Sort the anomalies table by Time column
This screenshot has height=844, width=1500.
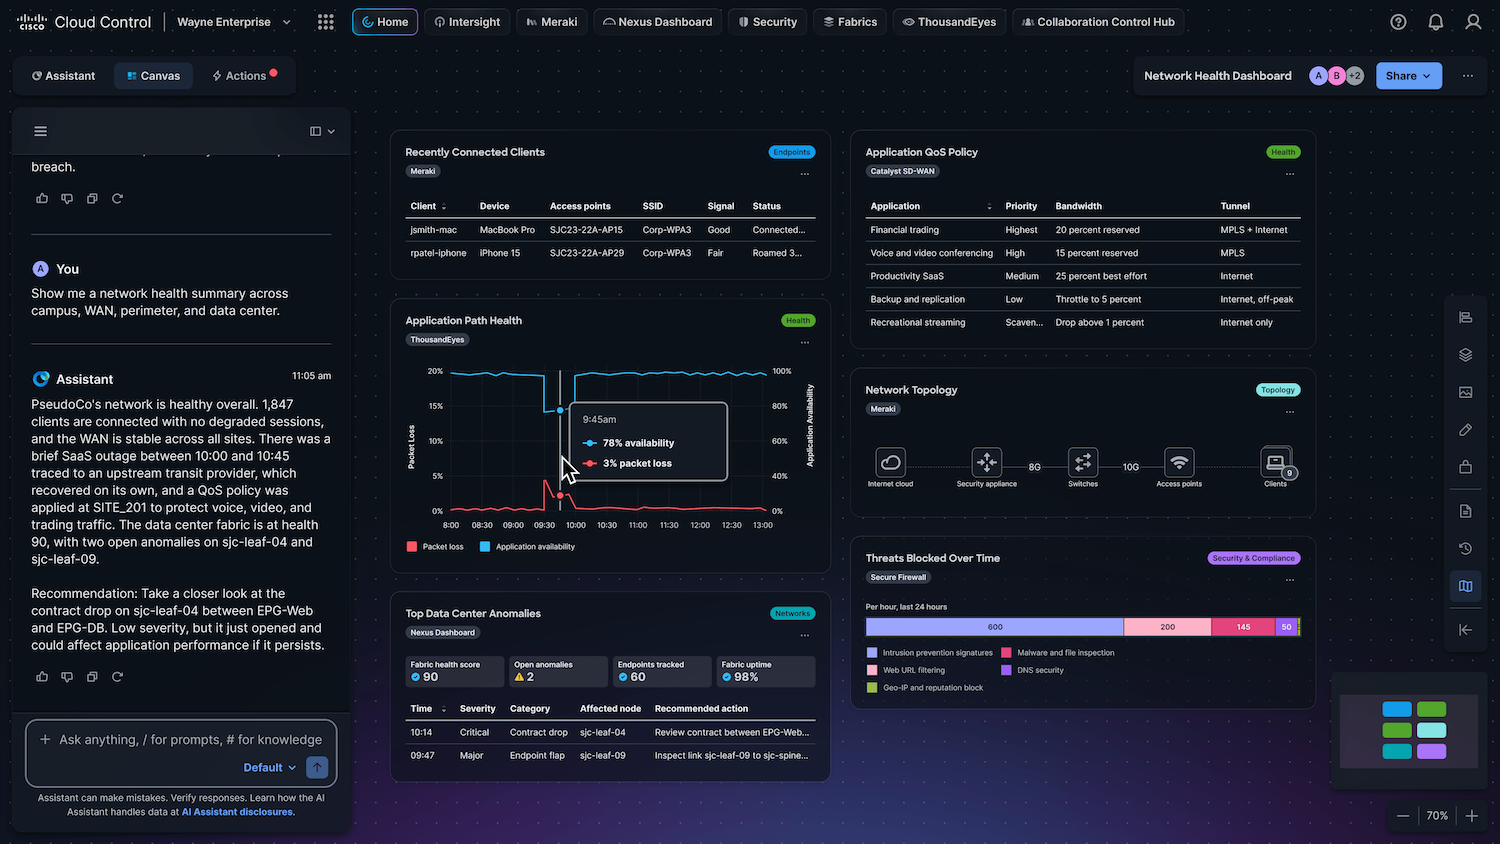[428, 709]
